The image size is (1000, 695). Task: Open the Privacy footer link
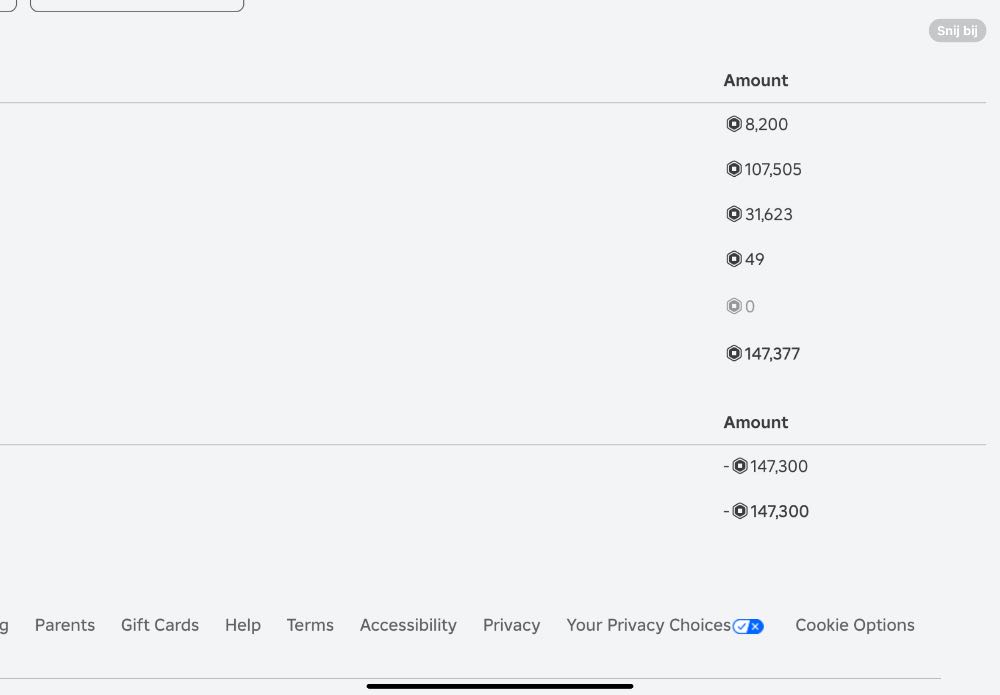coord(511,625)
